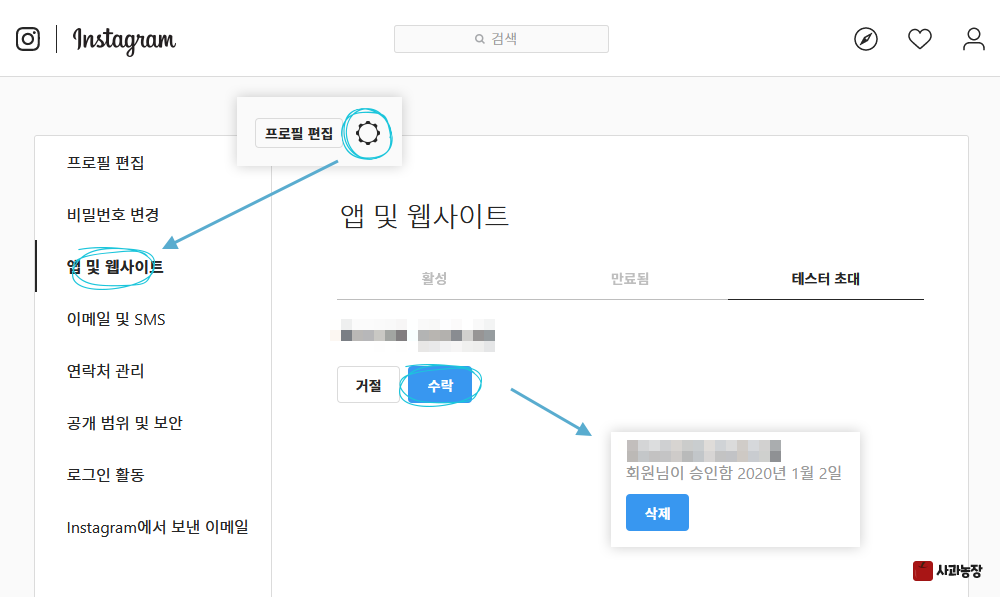The width and height of the screenshot is (1000, 597).
Task: Open the Explore compass icon
Action: 865,39
